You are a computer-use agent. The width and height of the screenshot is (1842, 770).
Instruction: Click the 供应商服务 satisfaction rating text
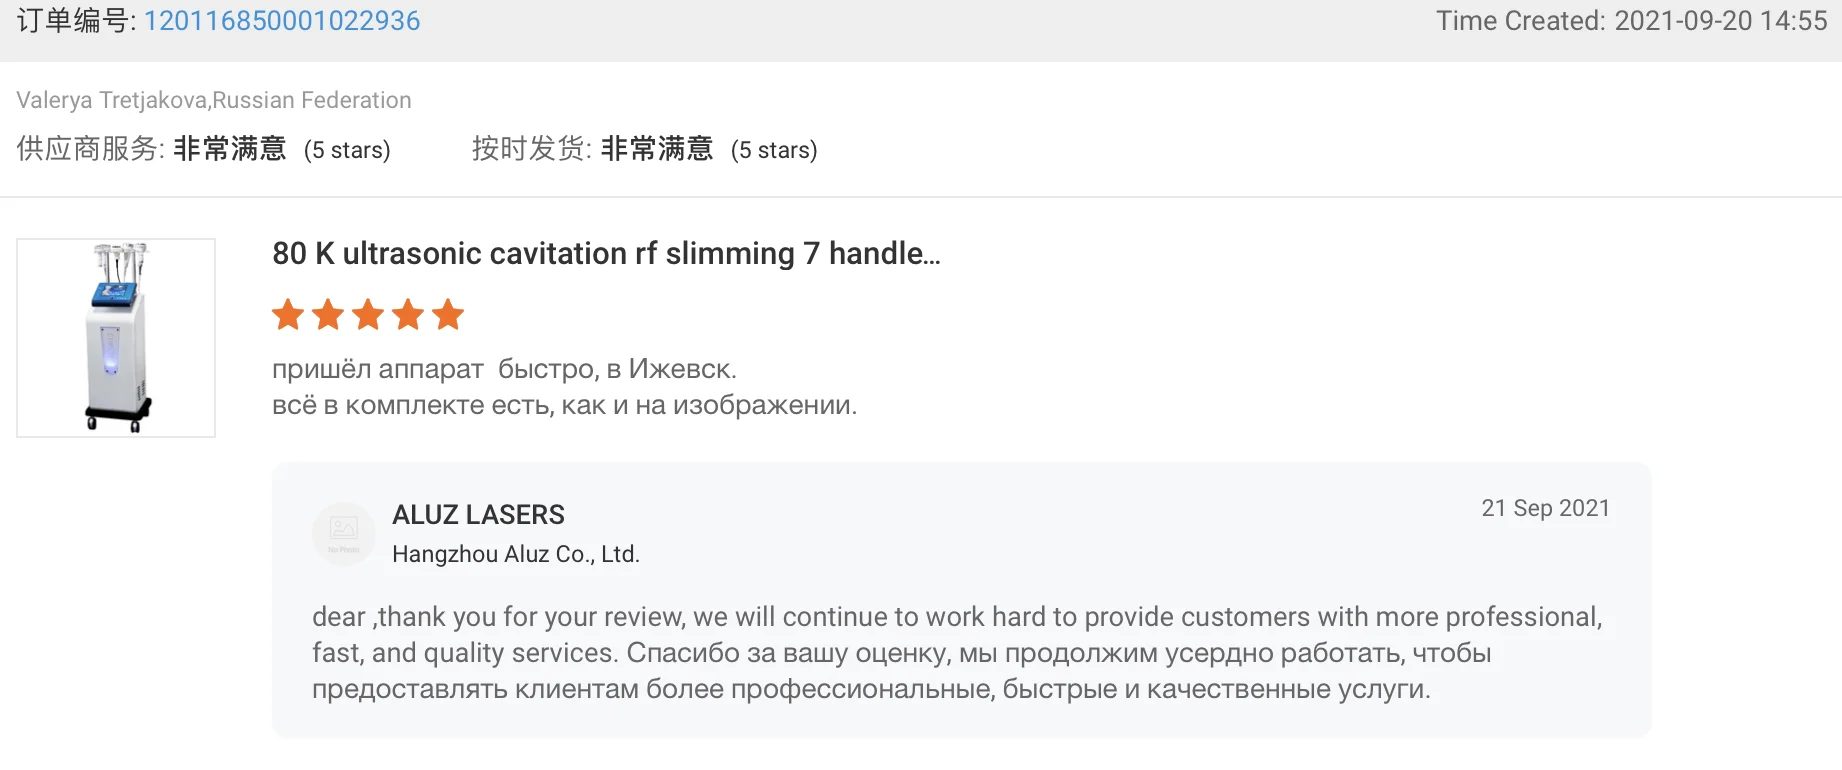click(x=229, y=149)
